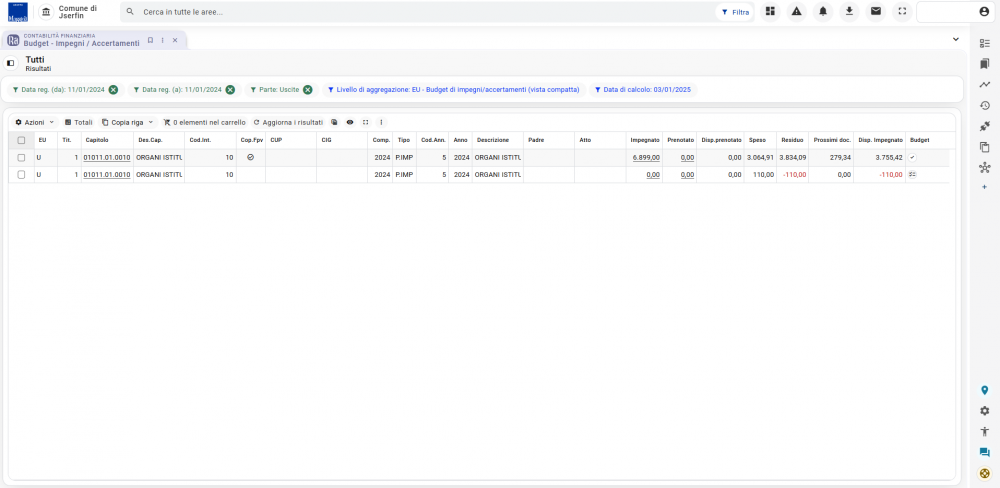Open the clipboard copy icon in right sidebar
This screenshot has width=1000, height=488.
tap(984, 147)
